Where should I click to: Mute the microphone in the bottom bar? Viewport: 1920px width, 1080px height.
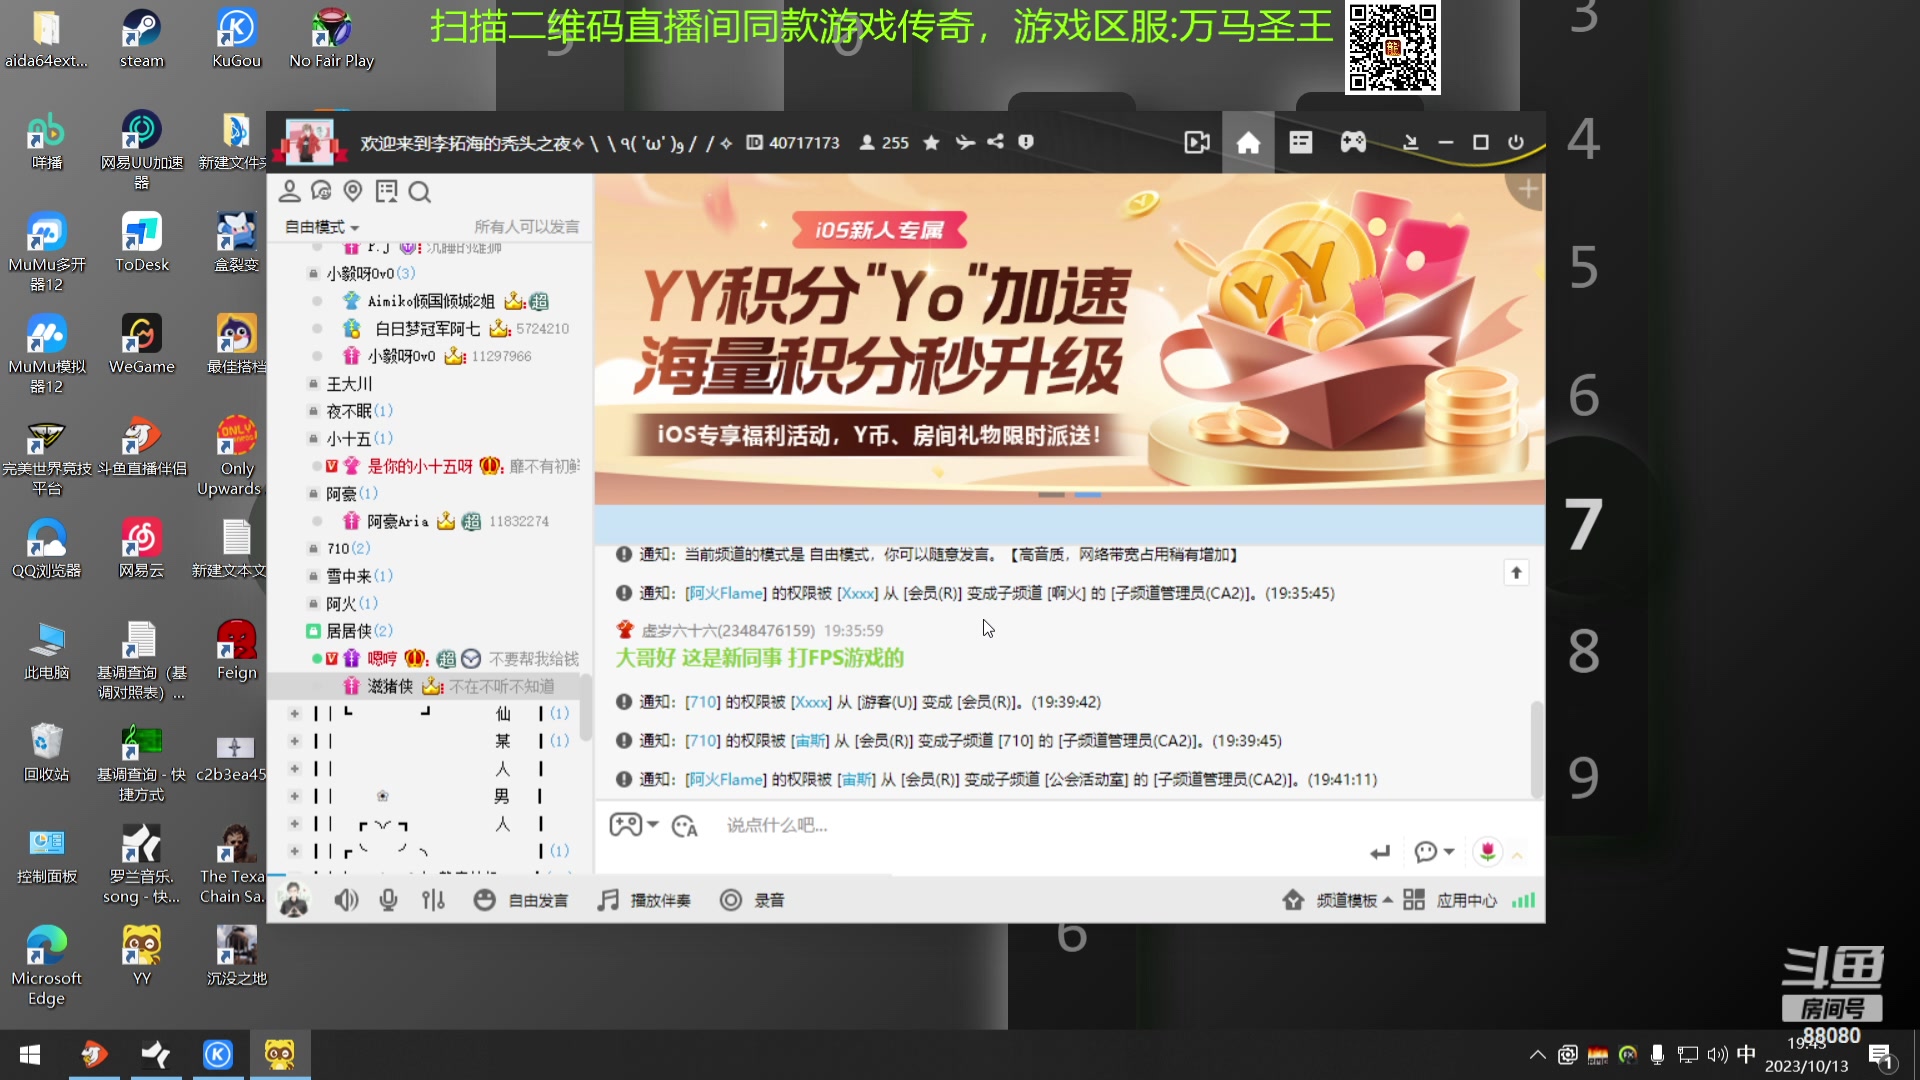pyautogui.click(x=389, y=899)
